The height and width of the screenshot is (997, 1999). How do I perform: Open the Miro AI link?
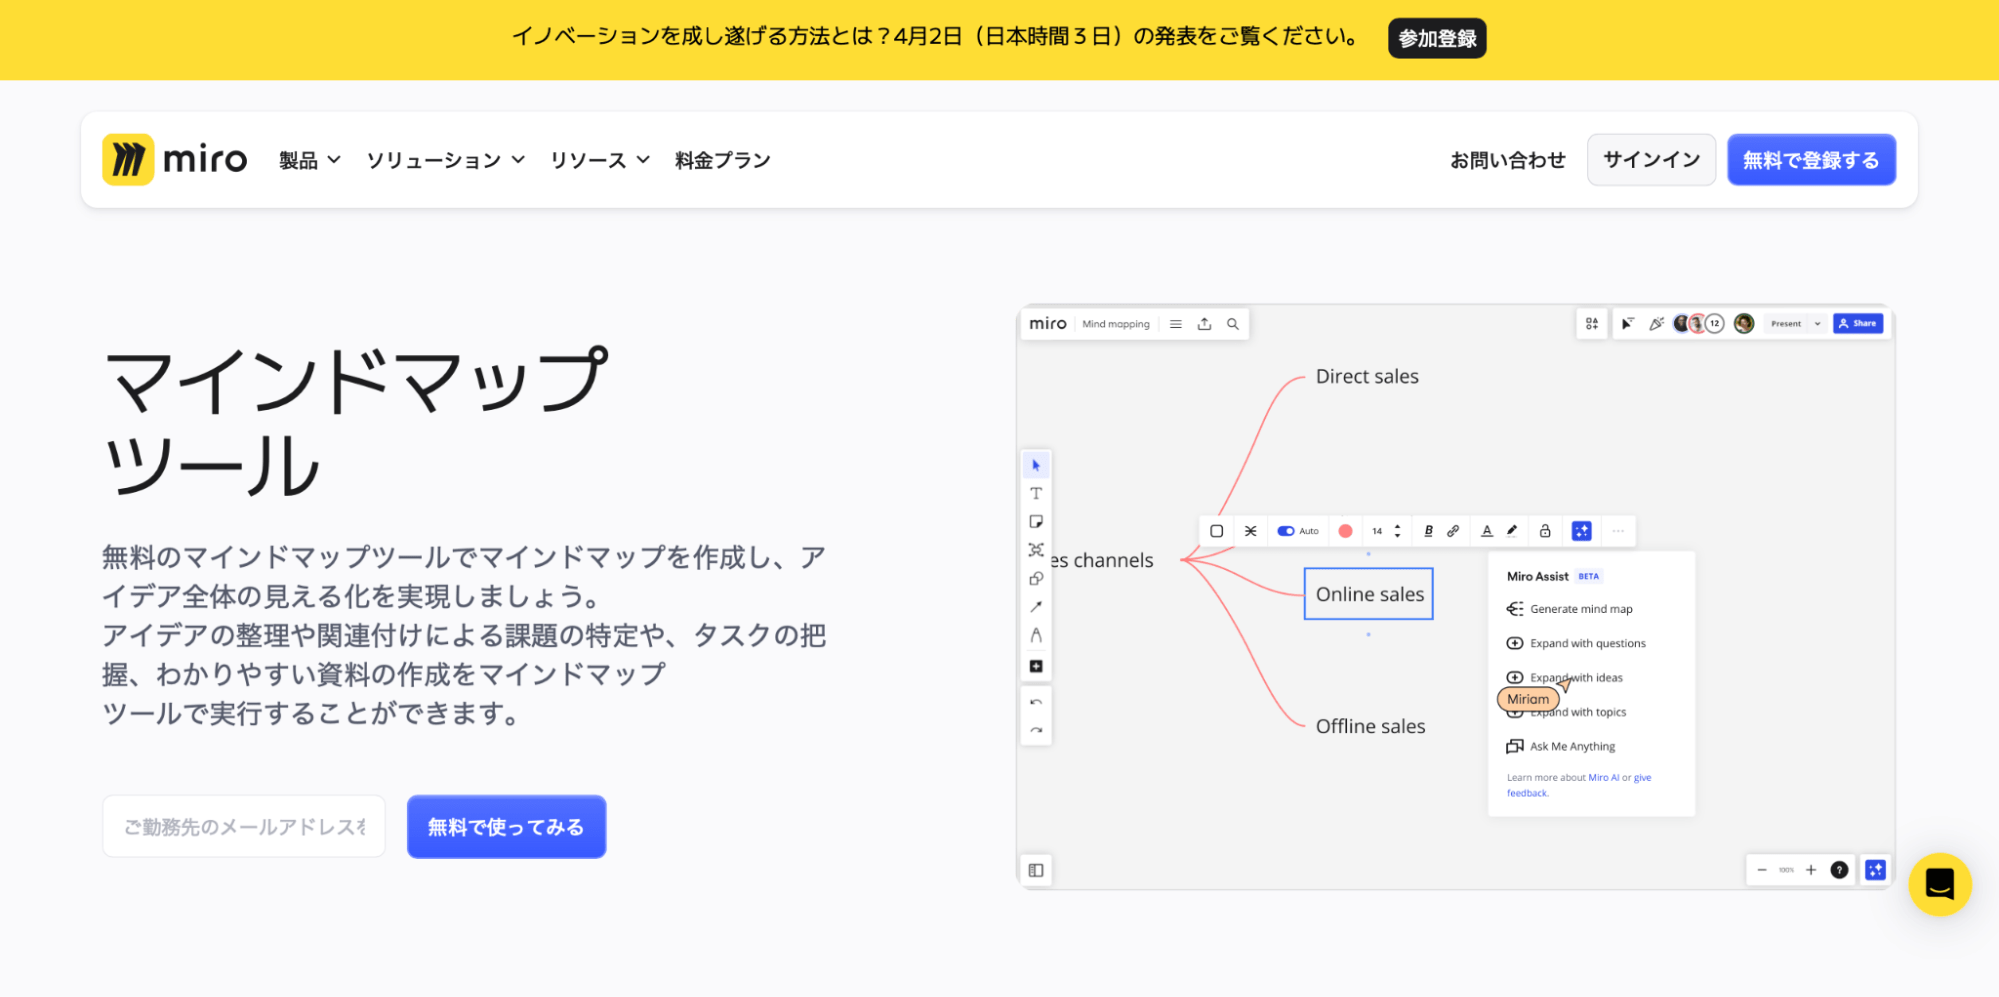pos(1603,778)
